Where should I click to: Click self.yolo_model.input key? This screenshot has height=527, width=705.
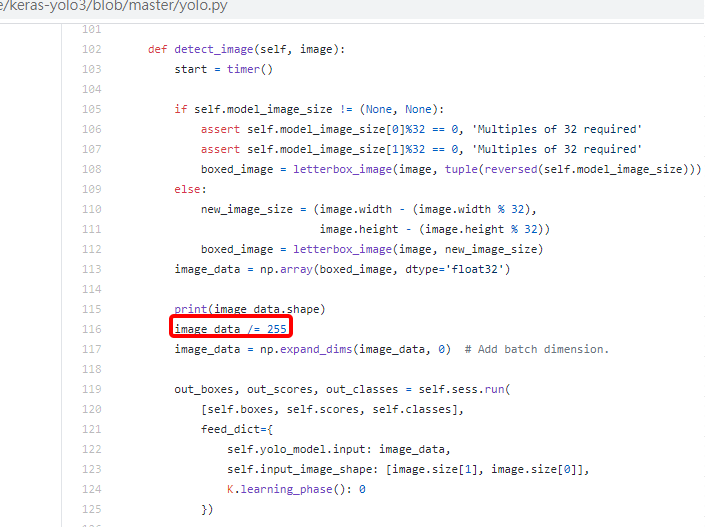coord(300,449)
